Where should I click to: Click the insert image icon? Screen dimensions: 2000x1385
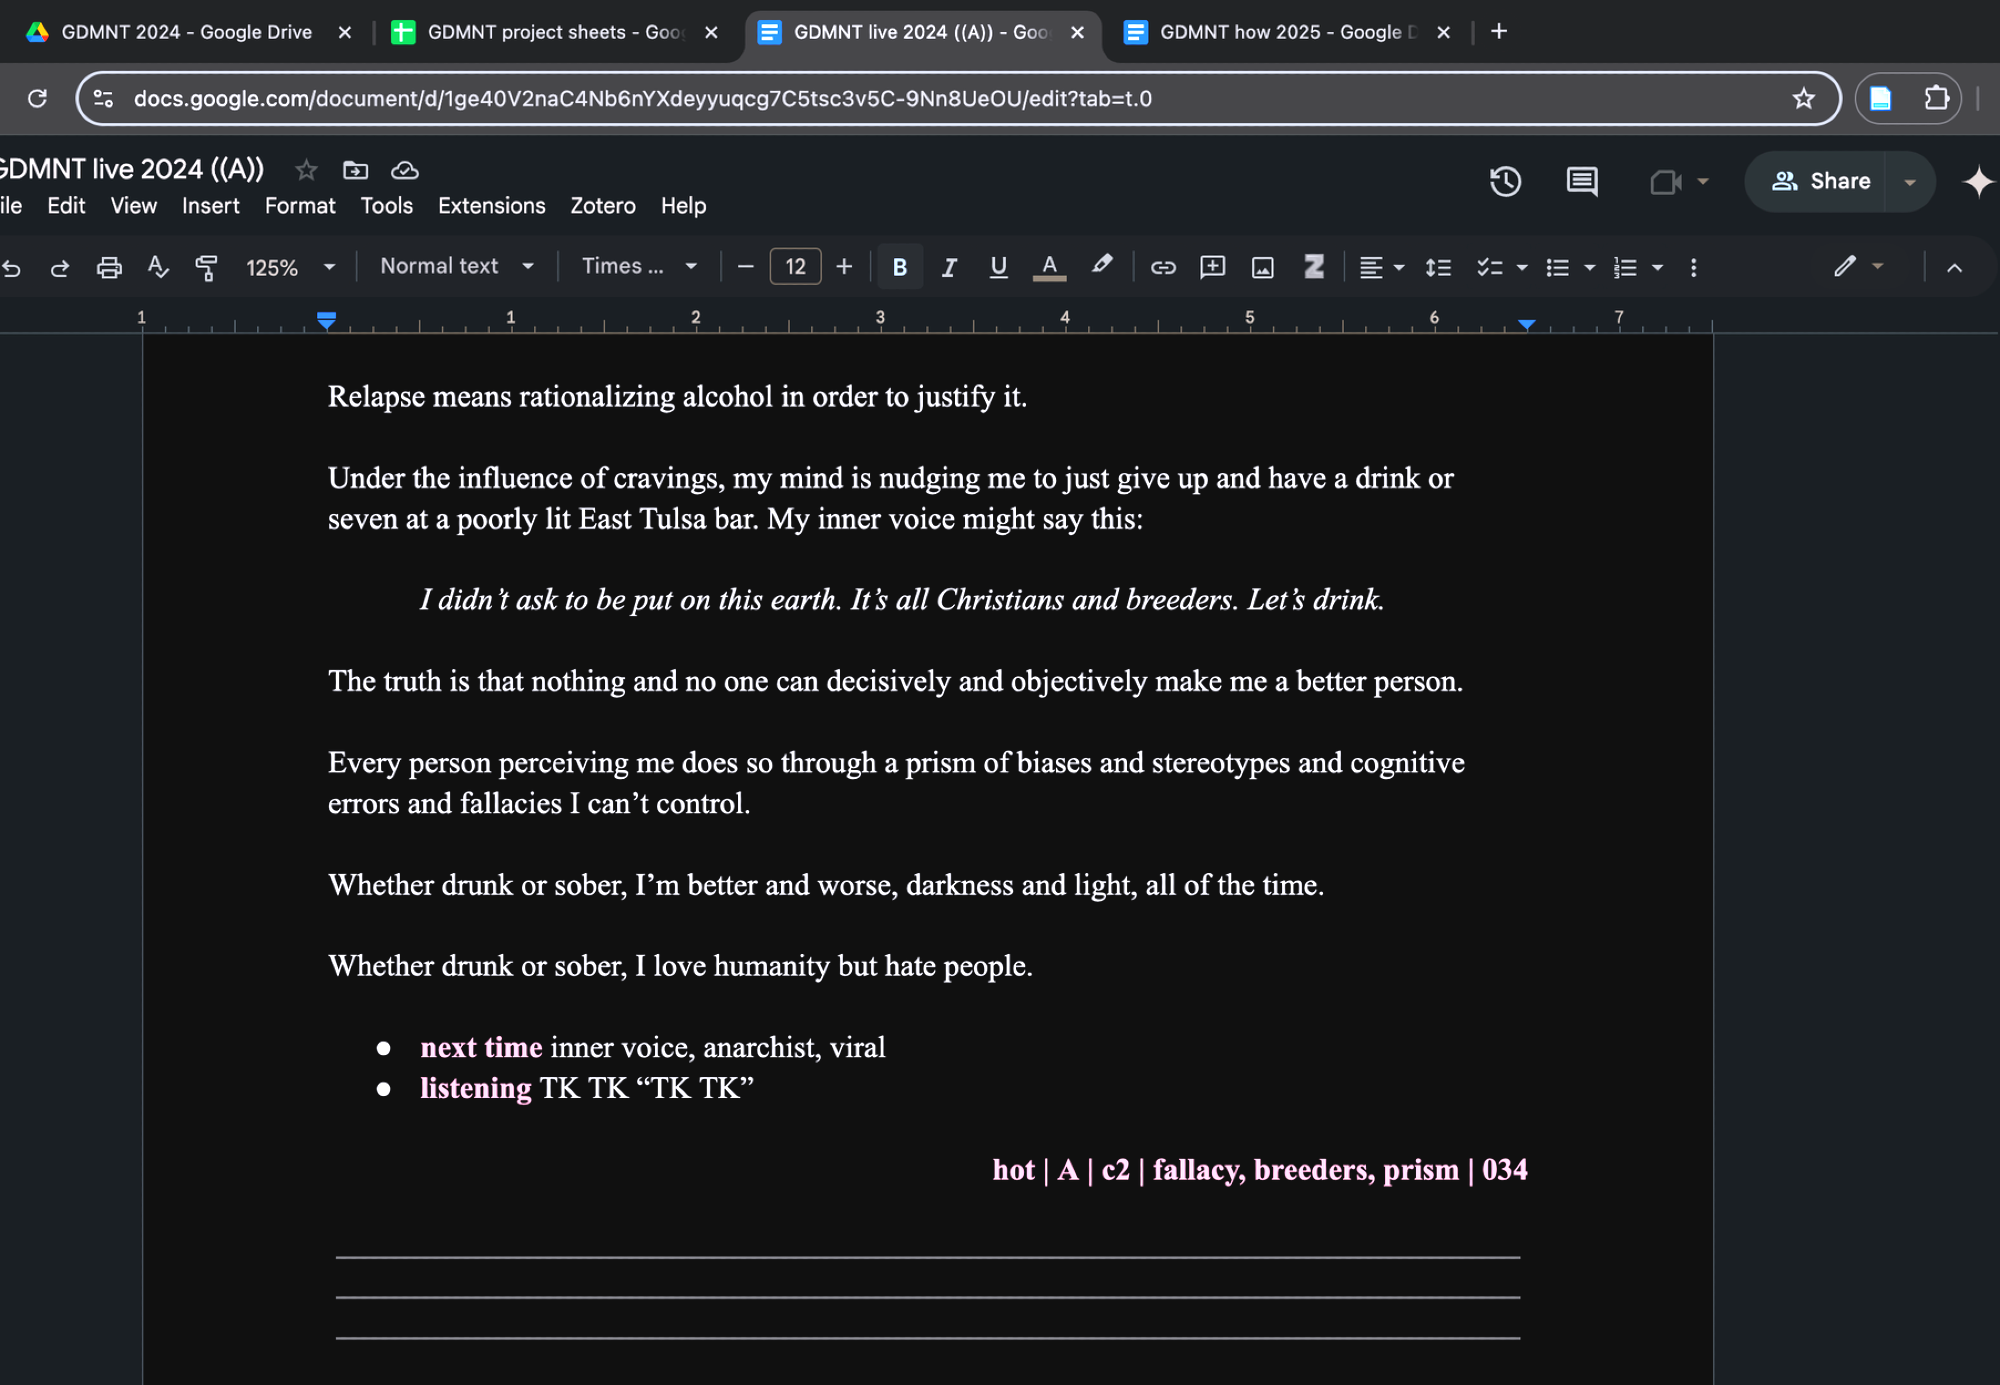tap(1263, 267)
